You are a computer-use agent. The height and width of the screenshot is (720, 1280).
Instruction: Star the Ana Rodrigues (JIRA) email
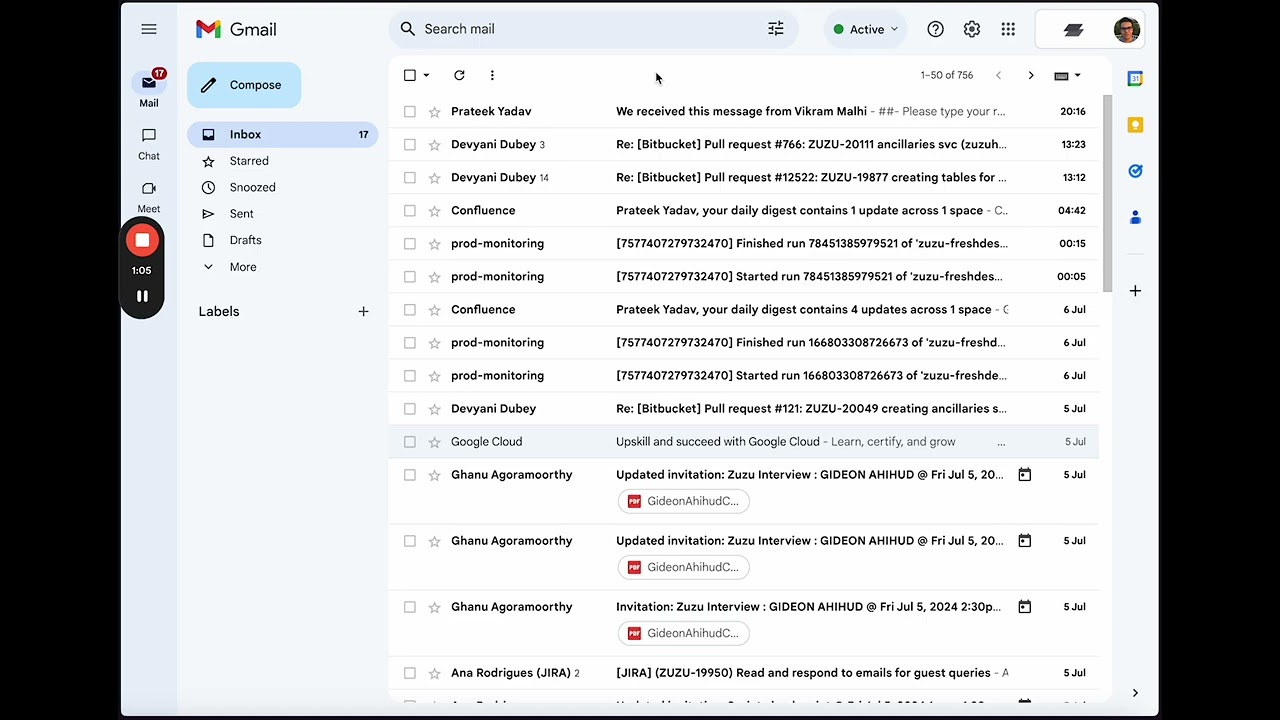[x=434, y=673]
